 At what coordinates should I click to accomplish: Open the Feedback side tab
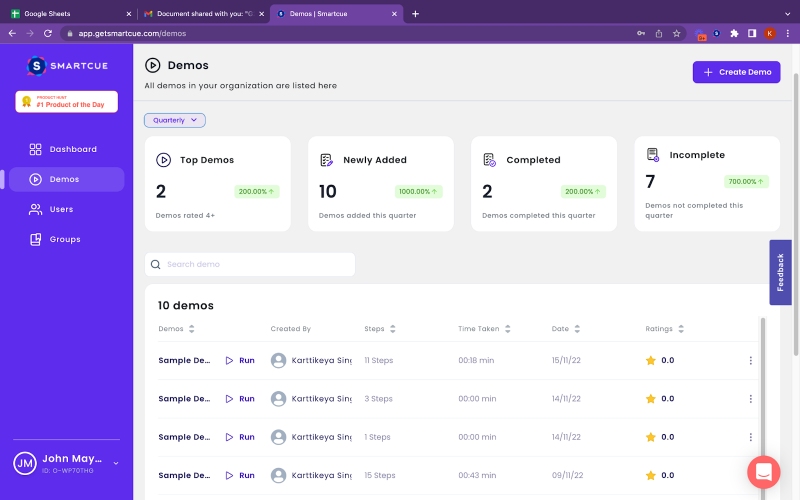click(780, 272)
